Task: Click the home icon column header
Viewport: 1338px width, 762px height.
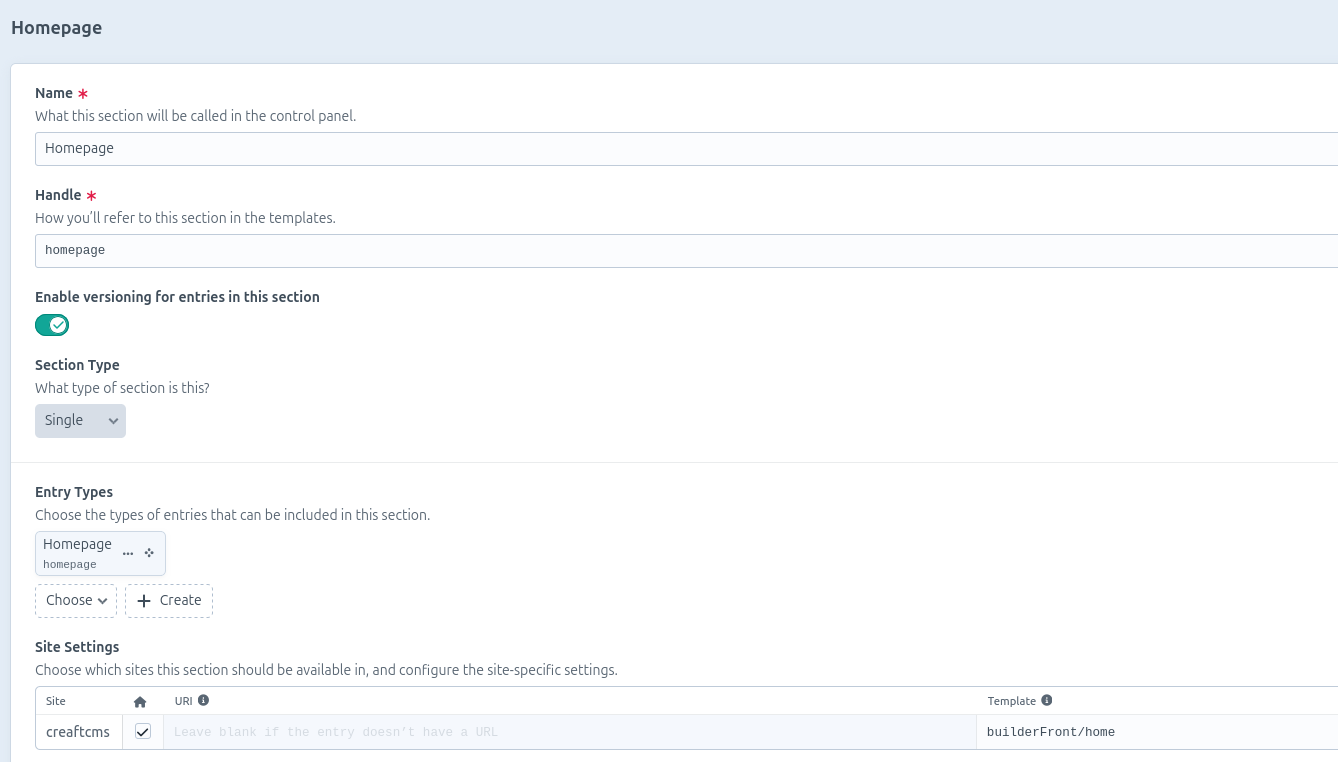Action: click(x=140, y=702)
